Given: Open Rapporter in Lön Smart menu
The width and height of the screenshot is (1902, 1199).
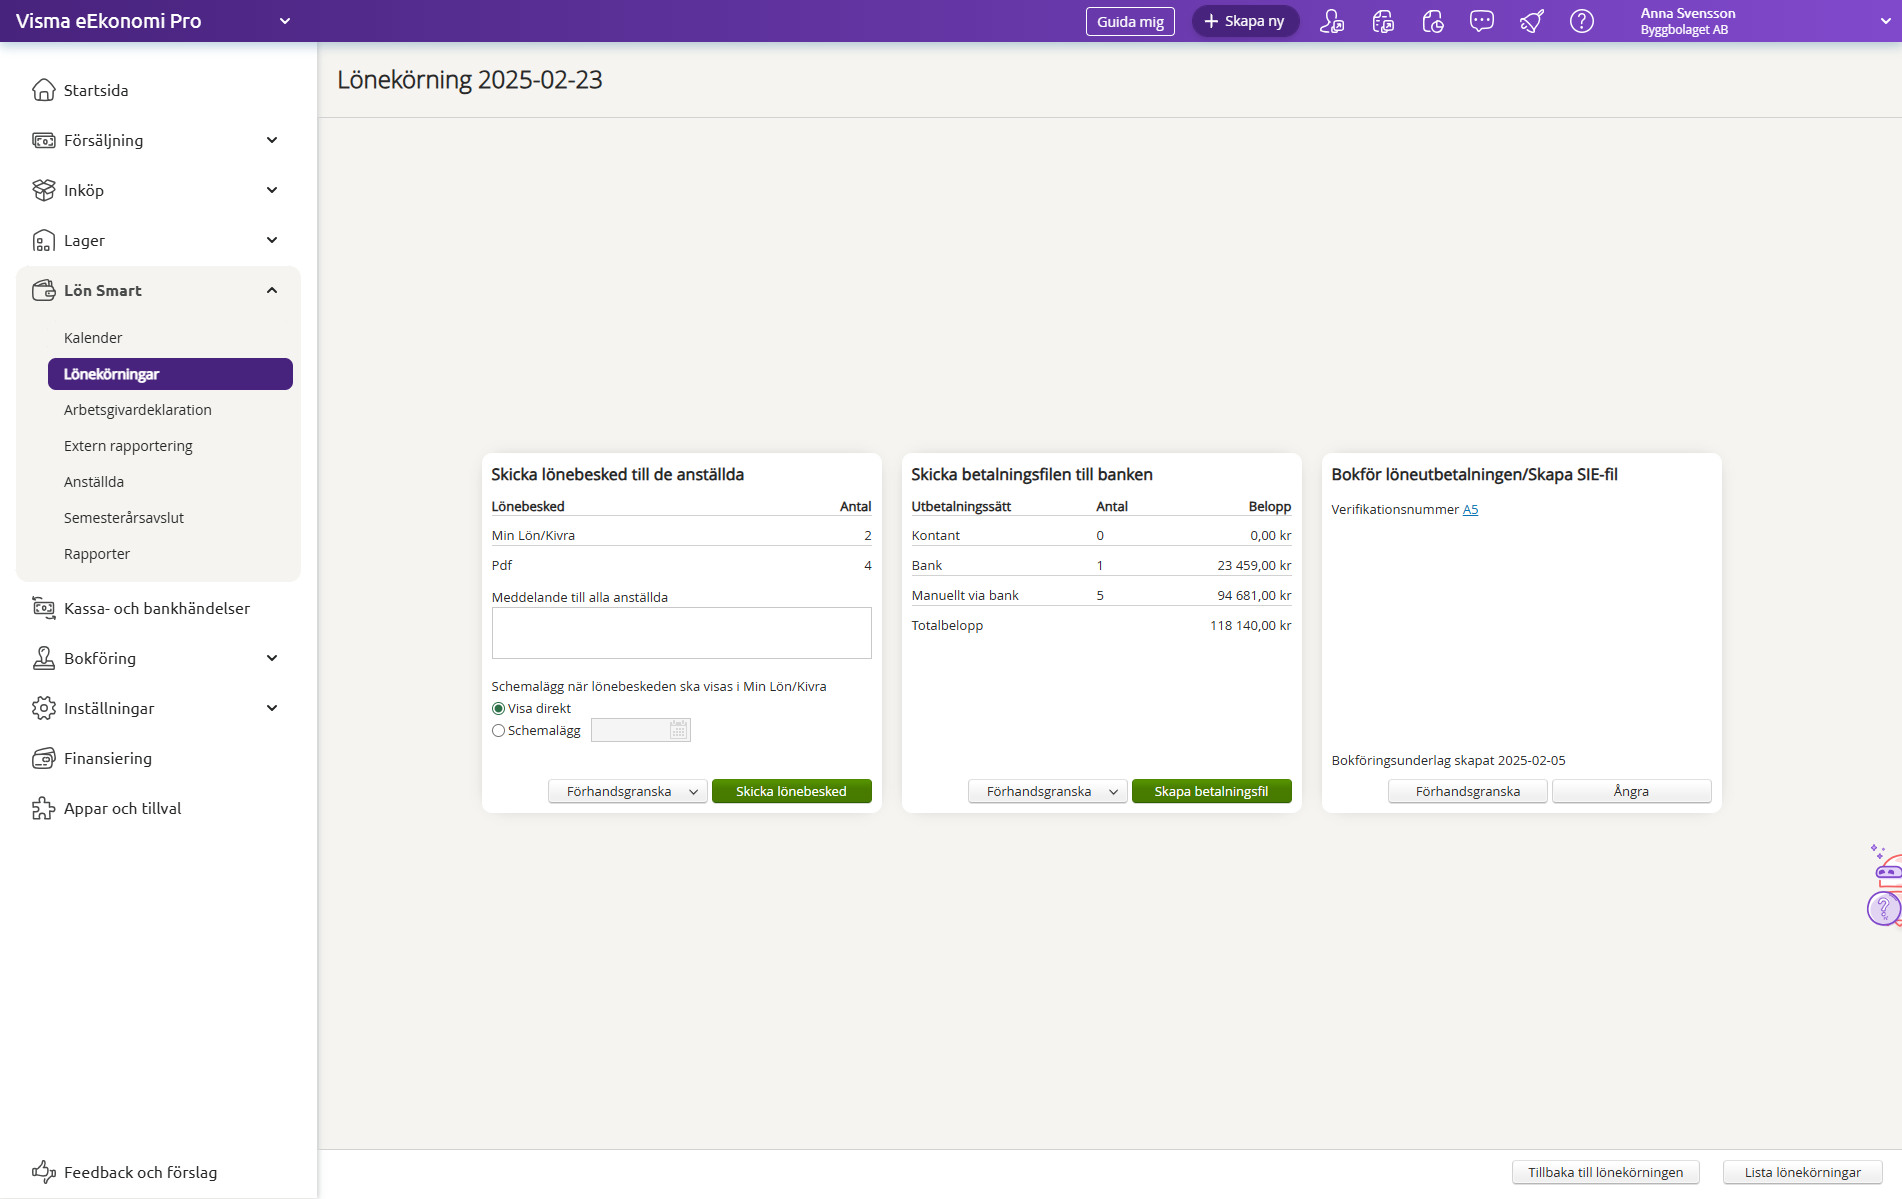Looking at the screenshot, I should tap(97, 554).
